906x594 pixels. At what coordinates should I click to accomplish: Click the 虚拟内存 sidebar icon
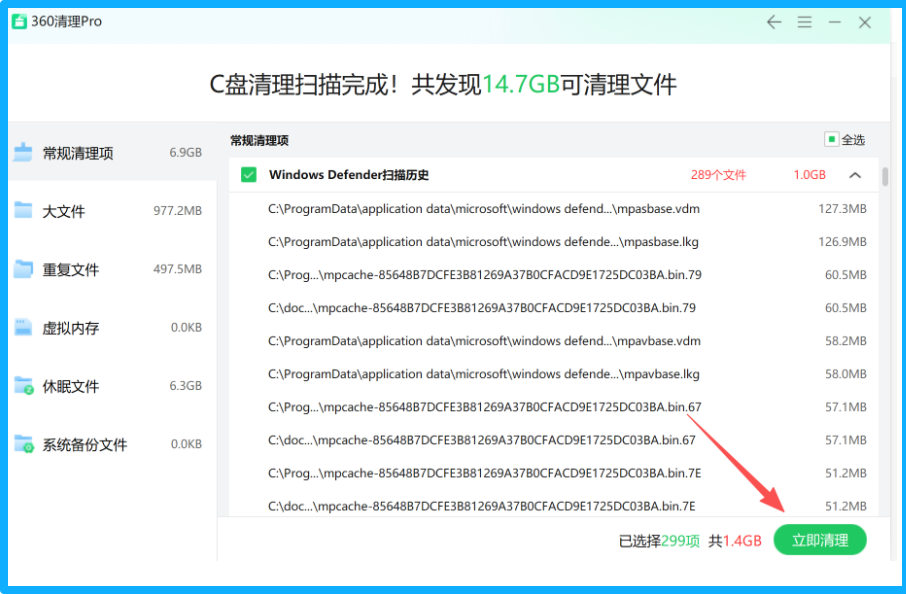(23, 327)
